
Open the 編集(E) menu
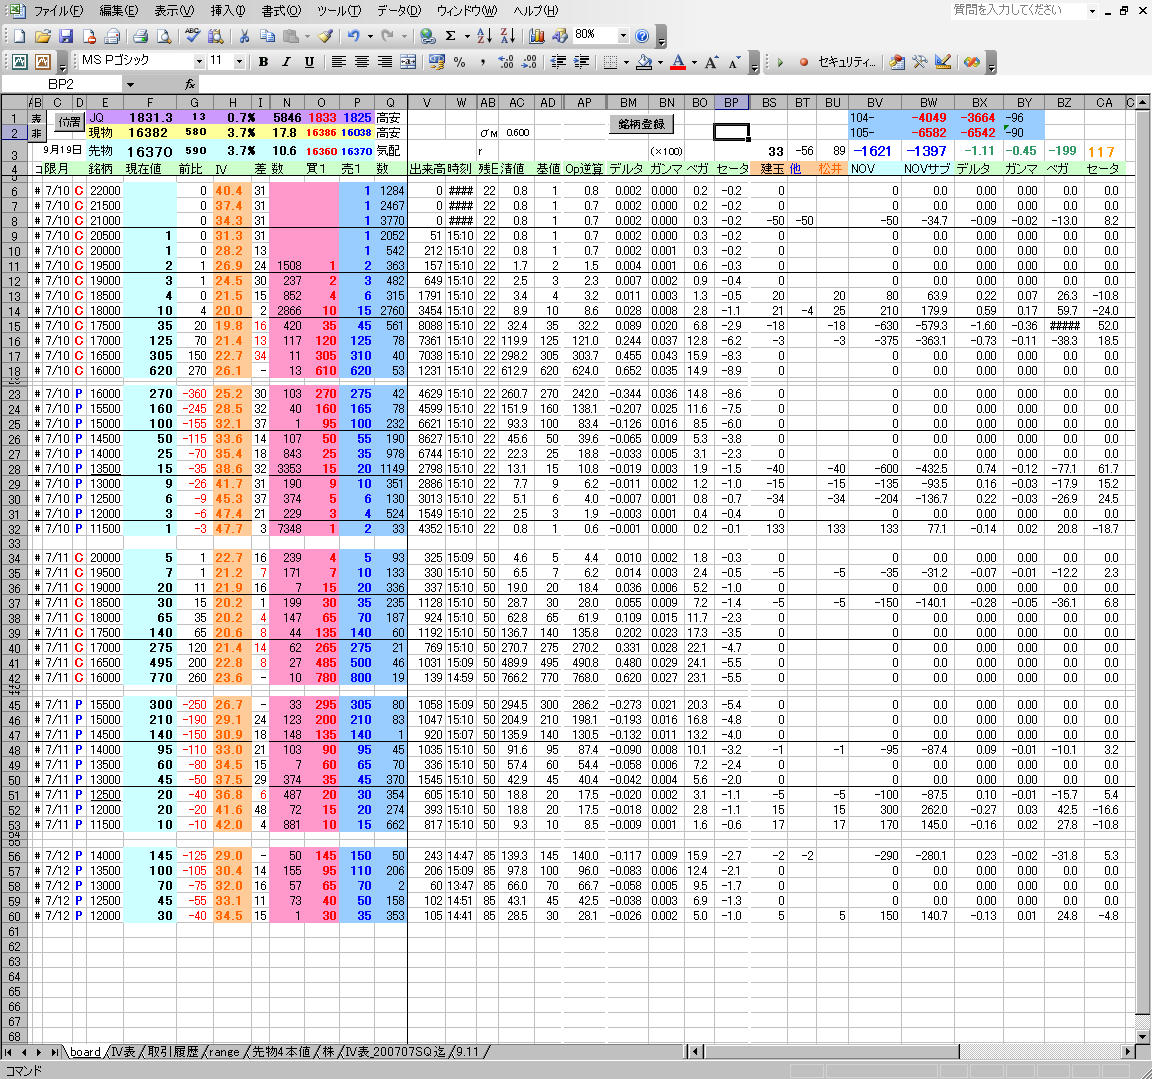point(118,10)
